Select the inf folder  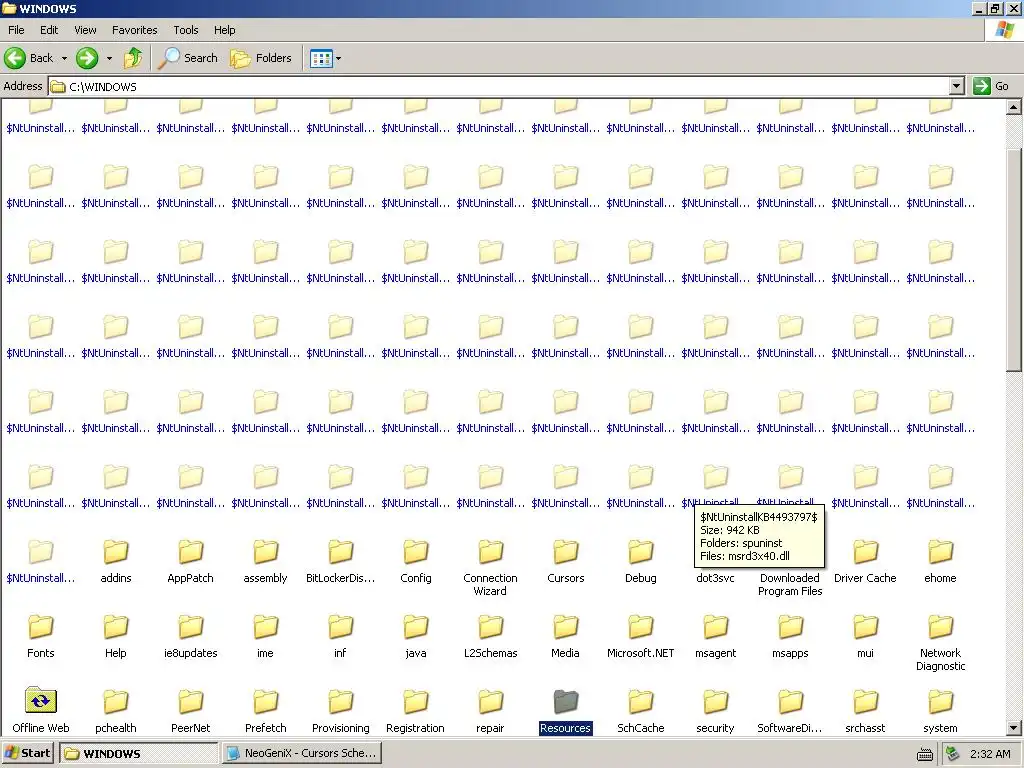(340, 637)
